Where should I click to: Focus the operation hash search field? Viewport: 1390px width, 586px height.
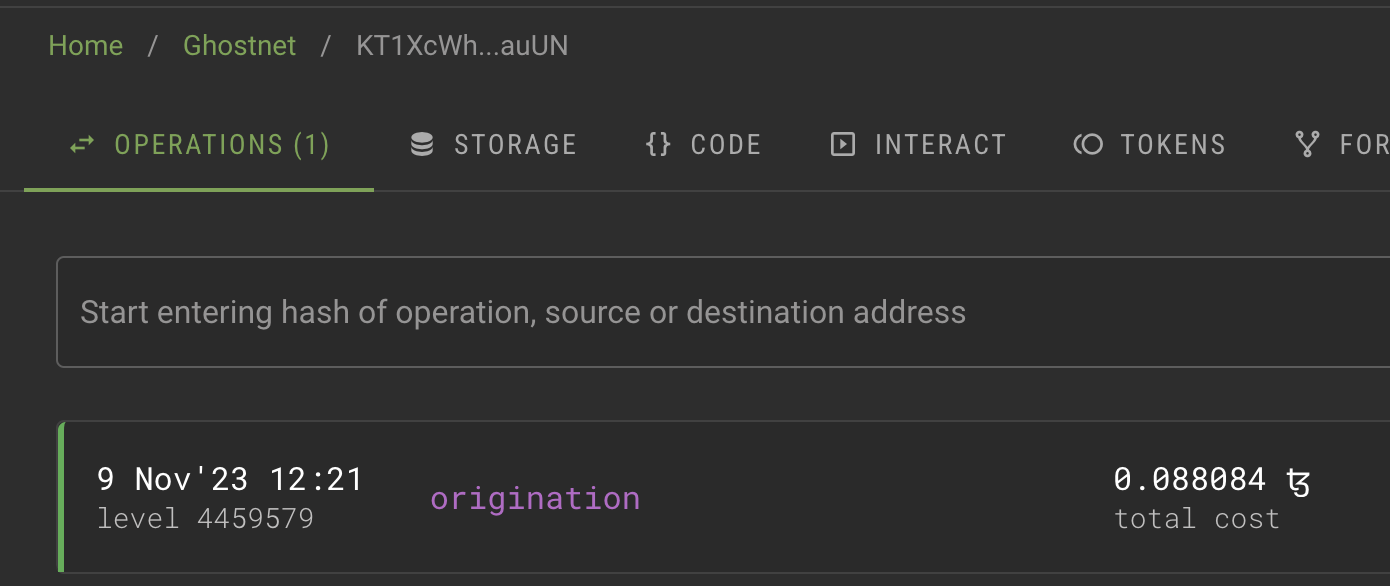click(700, 312)
